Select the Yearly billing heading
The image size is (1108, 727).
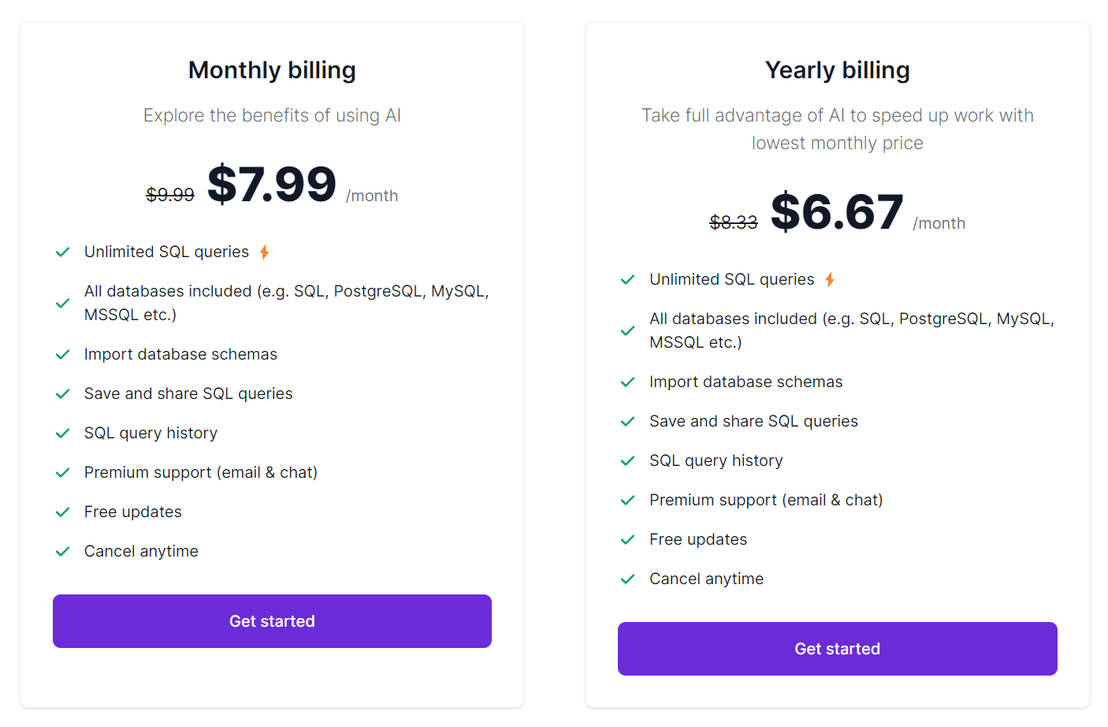pos(837,70)
